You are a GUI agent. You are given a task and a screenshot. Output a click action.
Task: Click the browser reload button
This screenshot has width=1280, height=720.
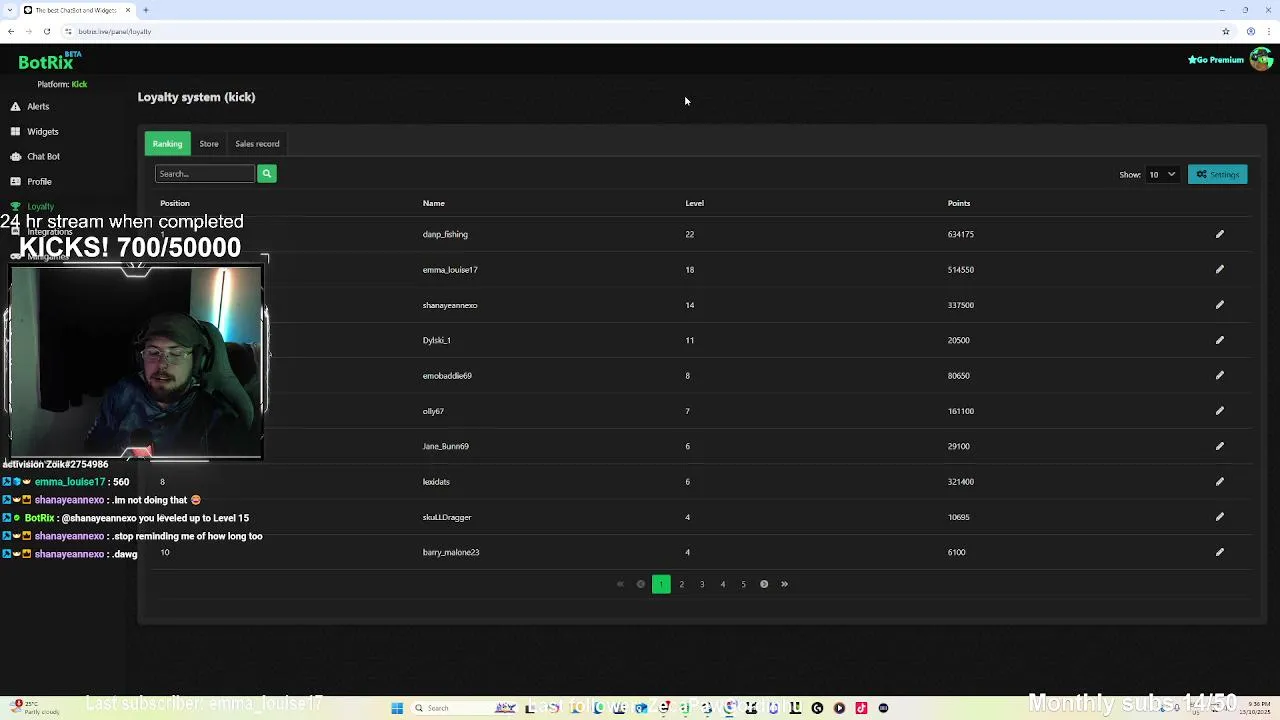point(46,31)
